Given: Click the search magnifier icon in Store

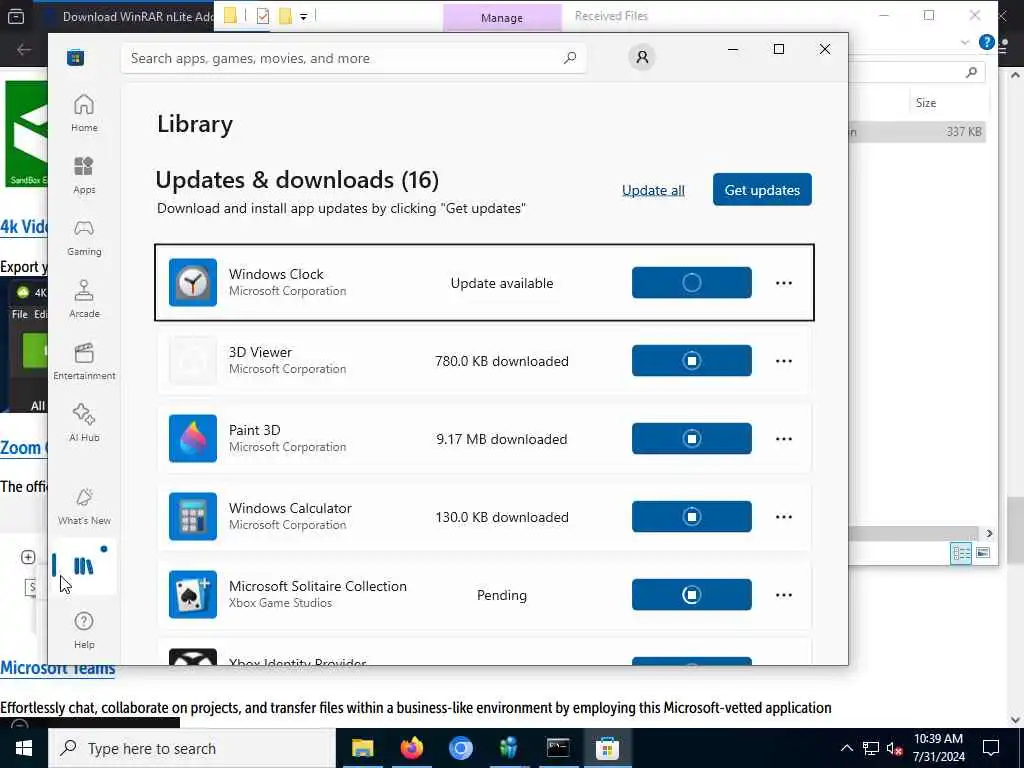Looking at the screenshot, I should point(569,58).
